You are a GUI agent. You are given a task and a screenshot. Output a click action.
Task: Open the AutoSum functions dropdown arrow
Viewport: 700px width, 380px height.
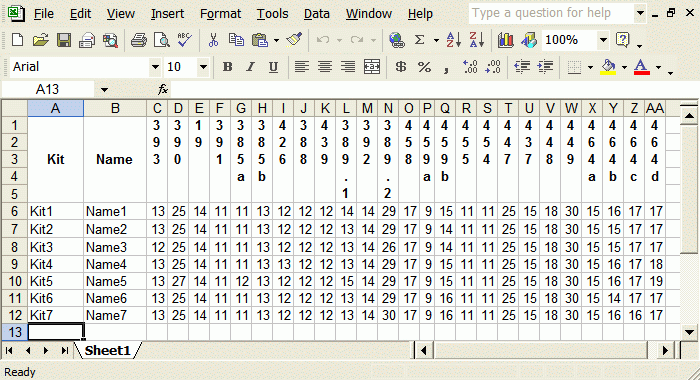436,41
